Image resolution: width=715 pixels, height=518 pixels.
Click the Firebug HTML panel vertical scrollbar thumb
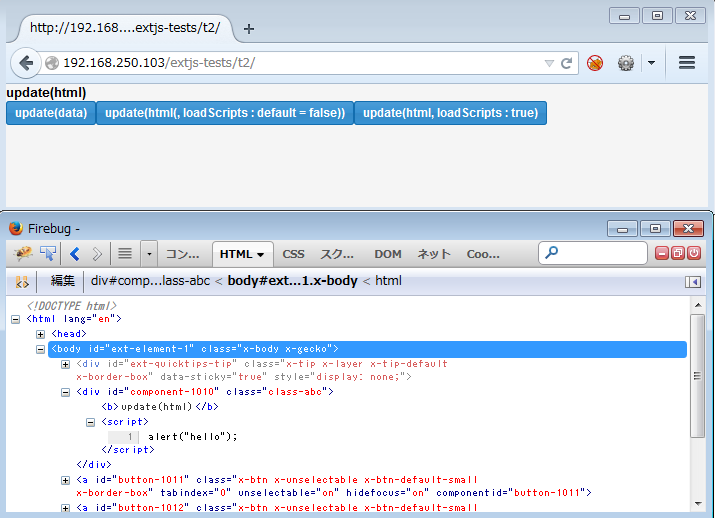coord(698,376)
